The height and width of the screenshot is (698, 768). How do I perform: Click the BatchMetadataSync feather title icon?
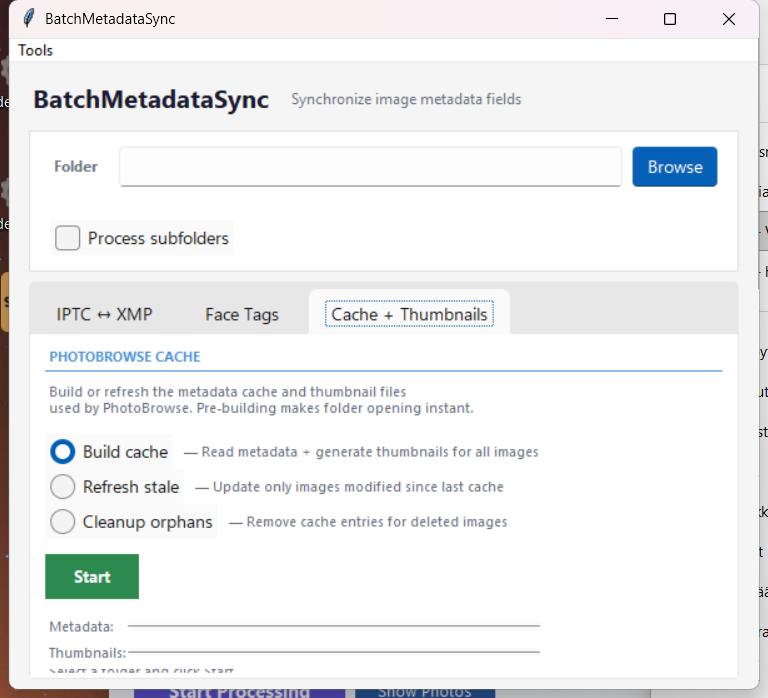tap(29, 19)
